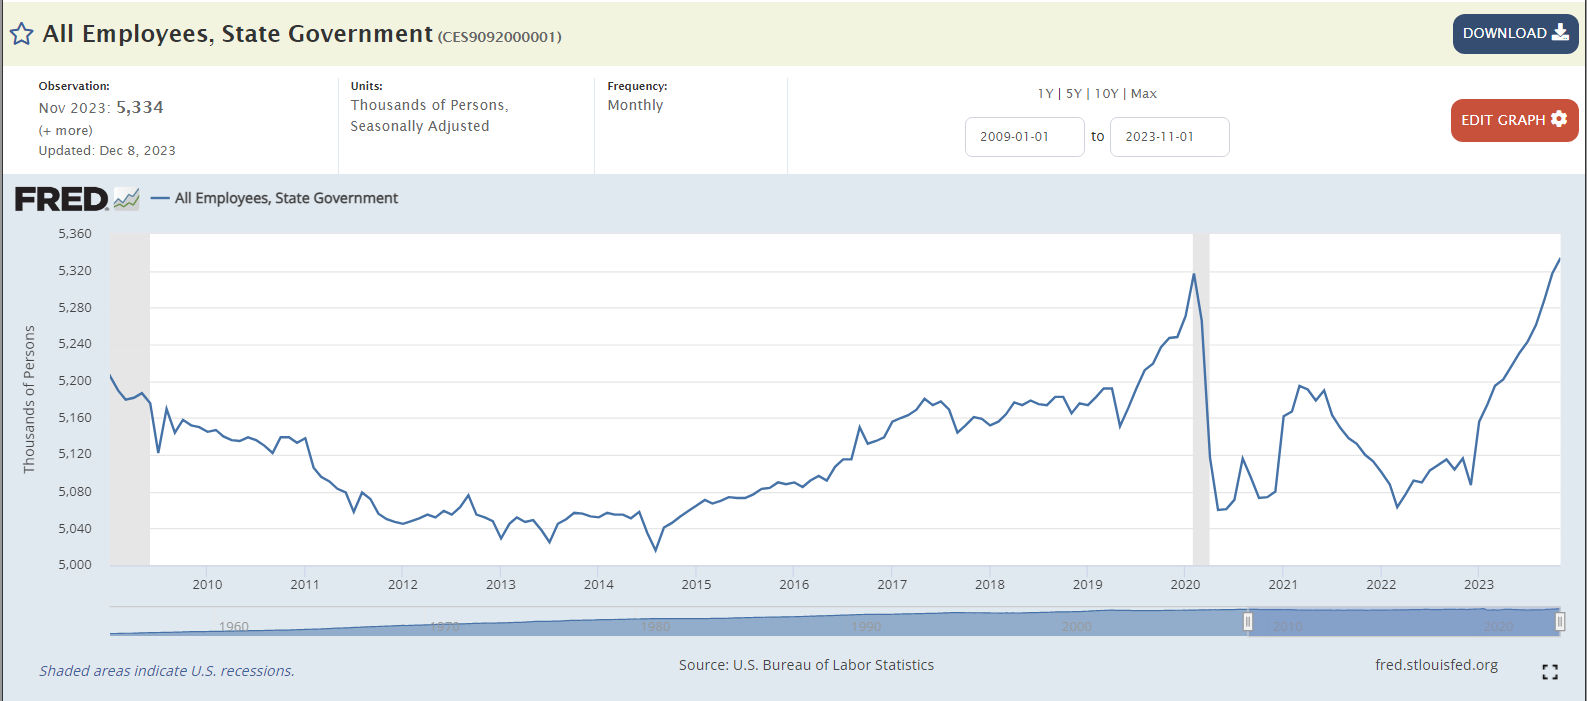Image resolution: width=1587 pixels, height=701 pixels.
Task: Click the end date field 2023-11-01
Action: tap(1169, 137)
